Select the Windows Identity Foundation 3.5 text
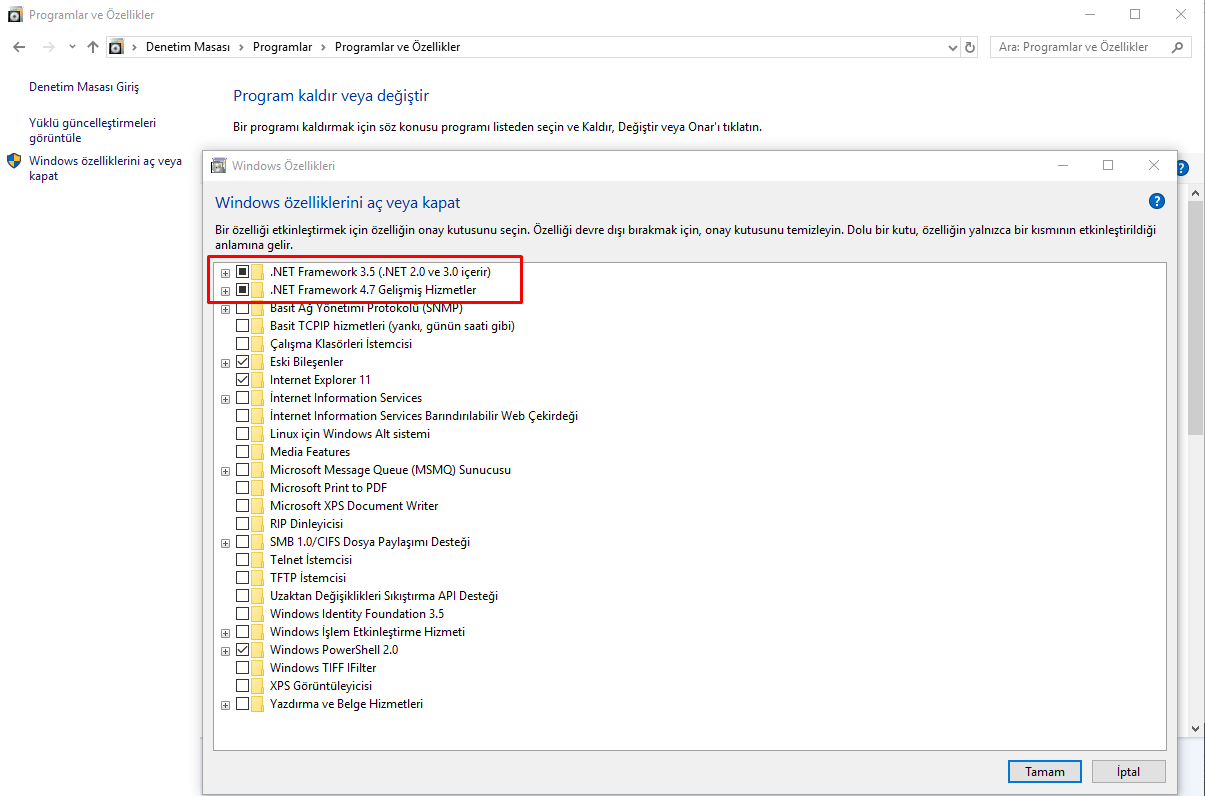 click(x=357, y=614)
